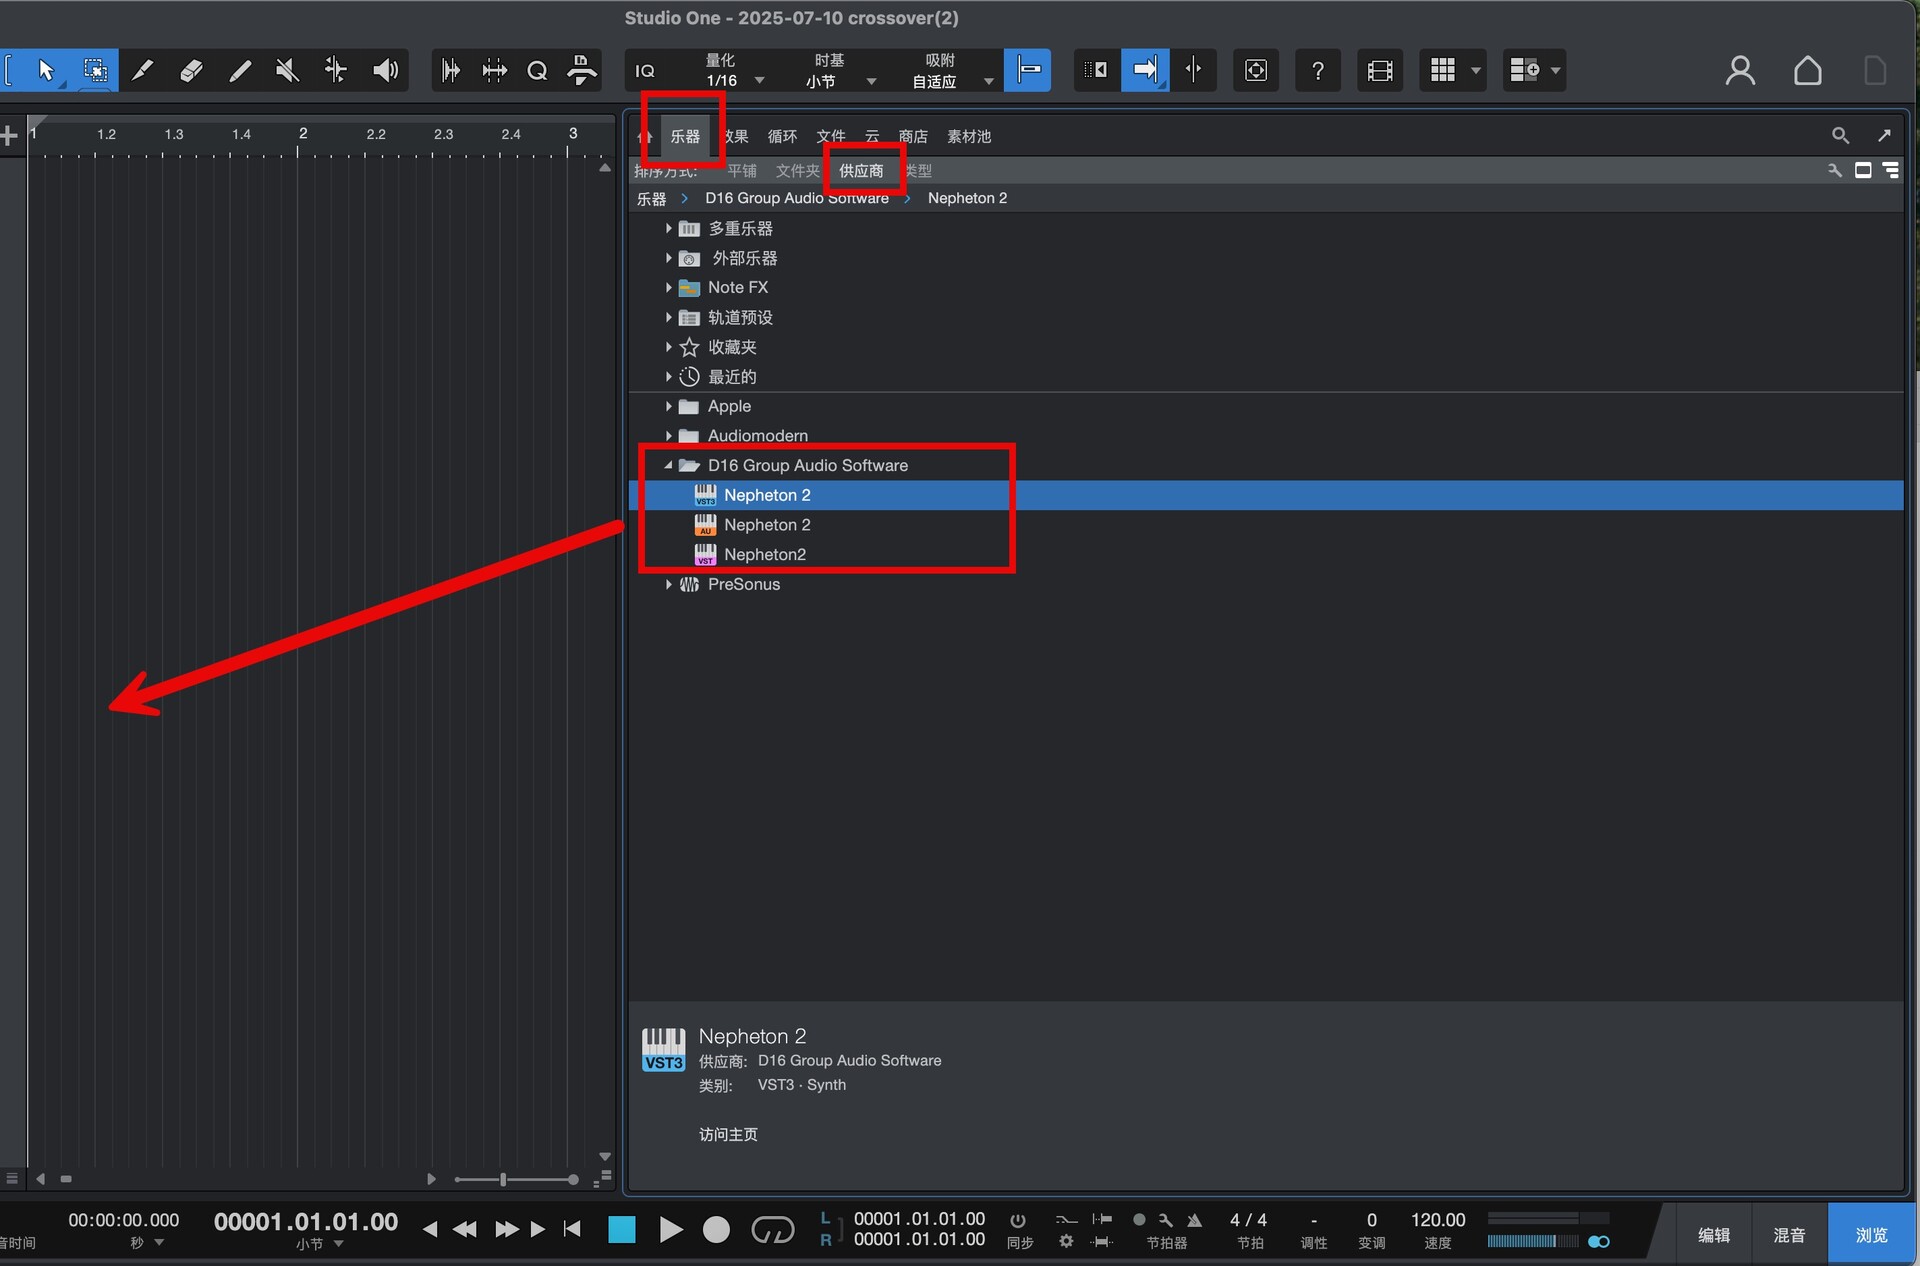Toggle the ripple edit button
Screen dimensions: 1920x1266
(1194, 70)
